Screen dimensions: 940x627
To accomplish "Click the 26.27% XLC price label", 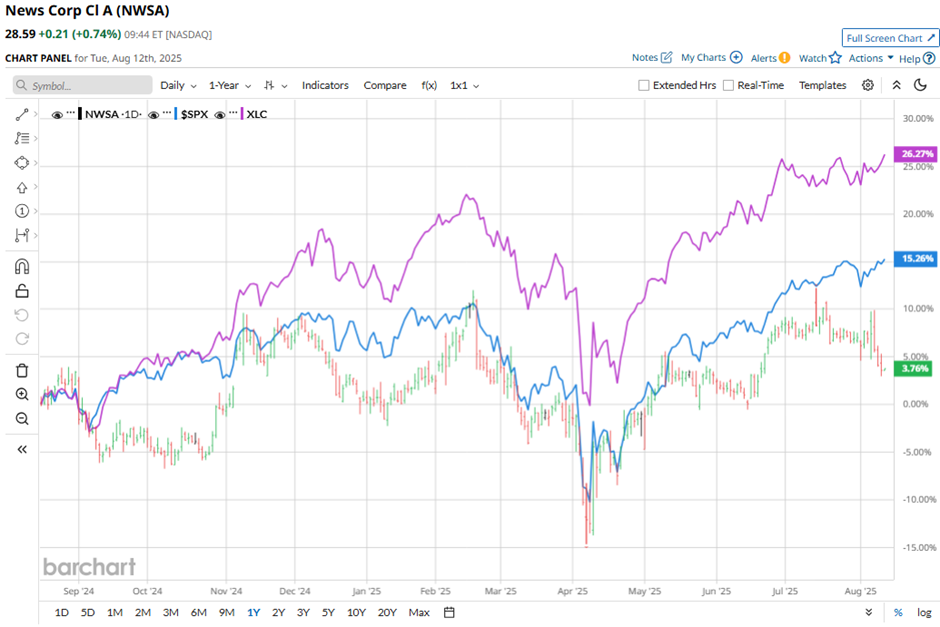I will (915, 154).
